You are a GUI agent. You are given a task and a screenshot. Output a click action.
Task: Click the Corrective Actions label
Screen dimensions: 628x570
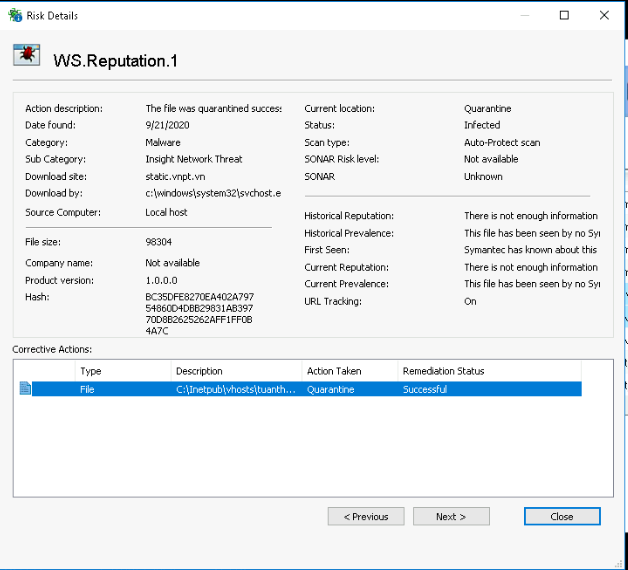point(52,349)
